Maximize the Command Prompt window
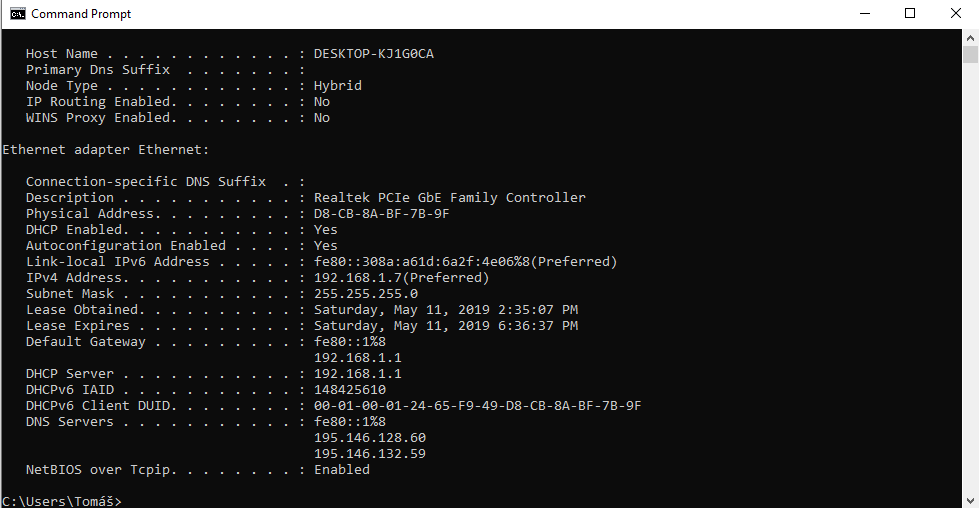The height and width of the screenshot is (518, 980). [x=910, y=14]
